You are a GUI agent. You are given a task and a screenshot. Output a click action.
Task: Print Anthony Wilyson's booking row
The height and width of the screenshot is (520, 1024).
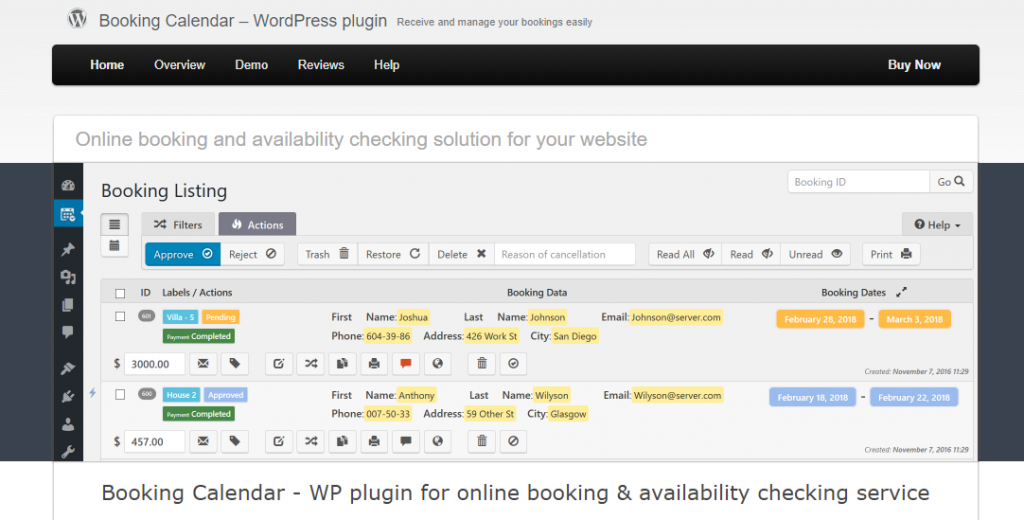coord(374,442)
